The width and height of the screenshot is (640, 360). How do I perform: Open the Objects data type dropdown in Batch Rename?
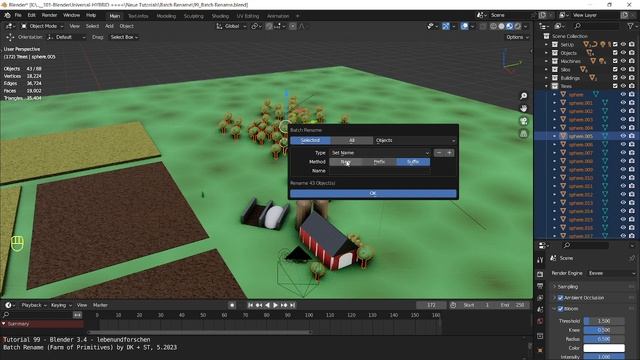(x=415, y=140)
